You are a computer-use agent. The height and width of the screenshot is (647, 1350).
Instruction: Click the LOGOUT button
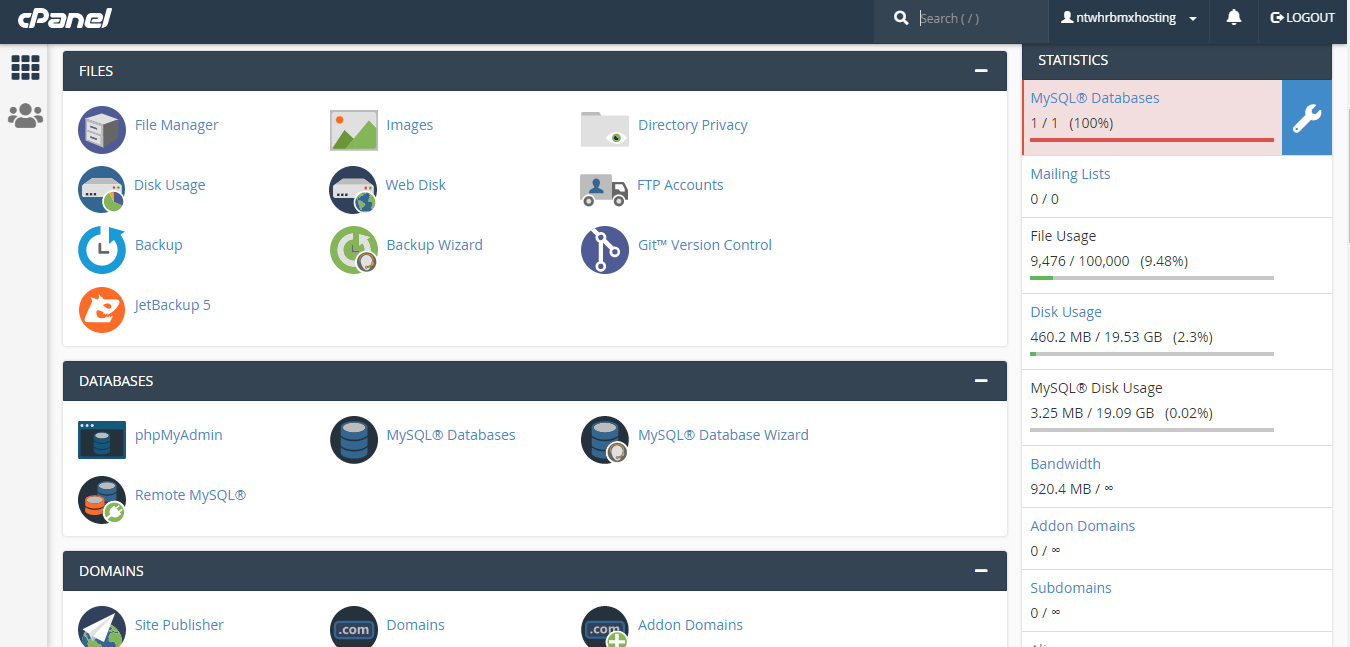pyautogui.click(x=1303, y=17)
